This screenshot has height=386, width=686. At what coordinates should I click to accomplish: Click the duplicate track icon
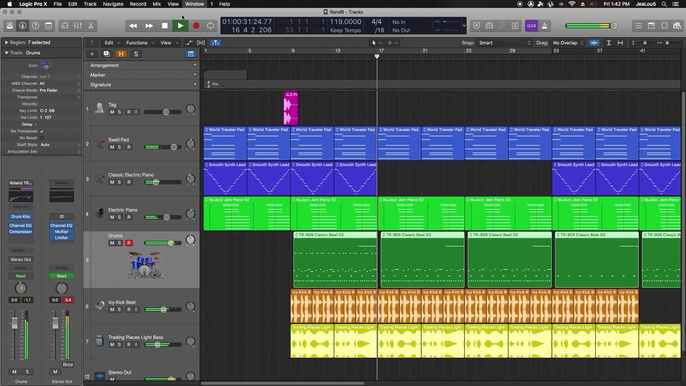pyautogui.click(x=106, y=54)
